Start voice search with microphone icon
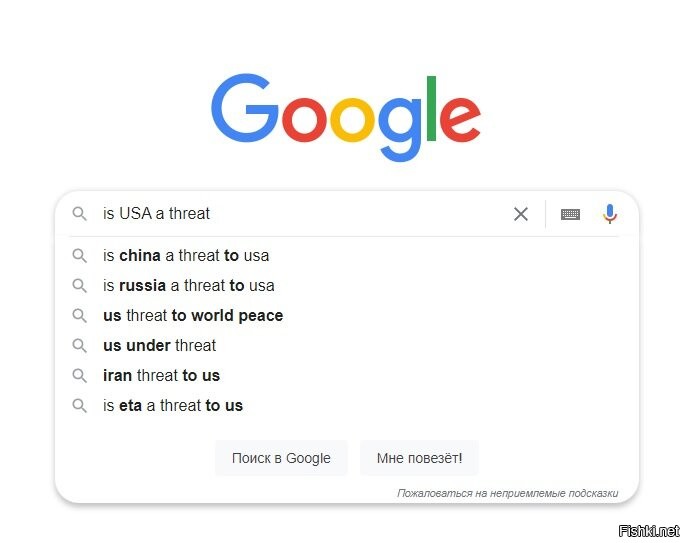 click(x=610, y=214)
